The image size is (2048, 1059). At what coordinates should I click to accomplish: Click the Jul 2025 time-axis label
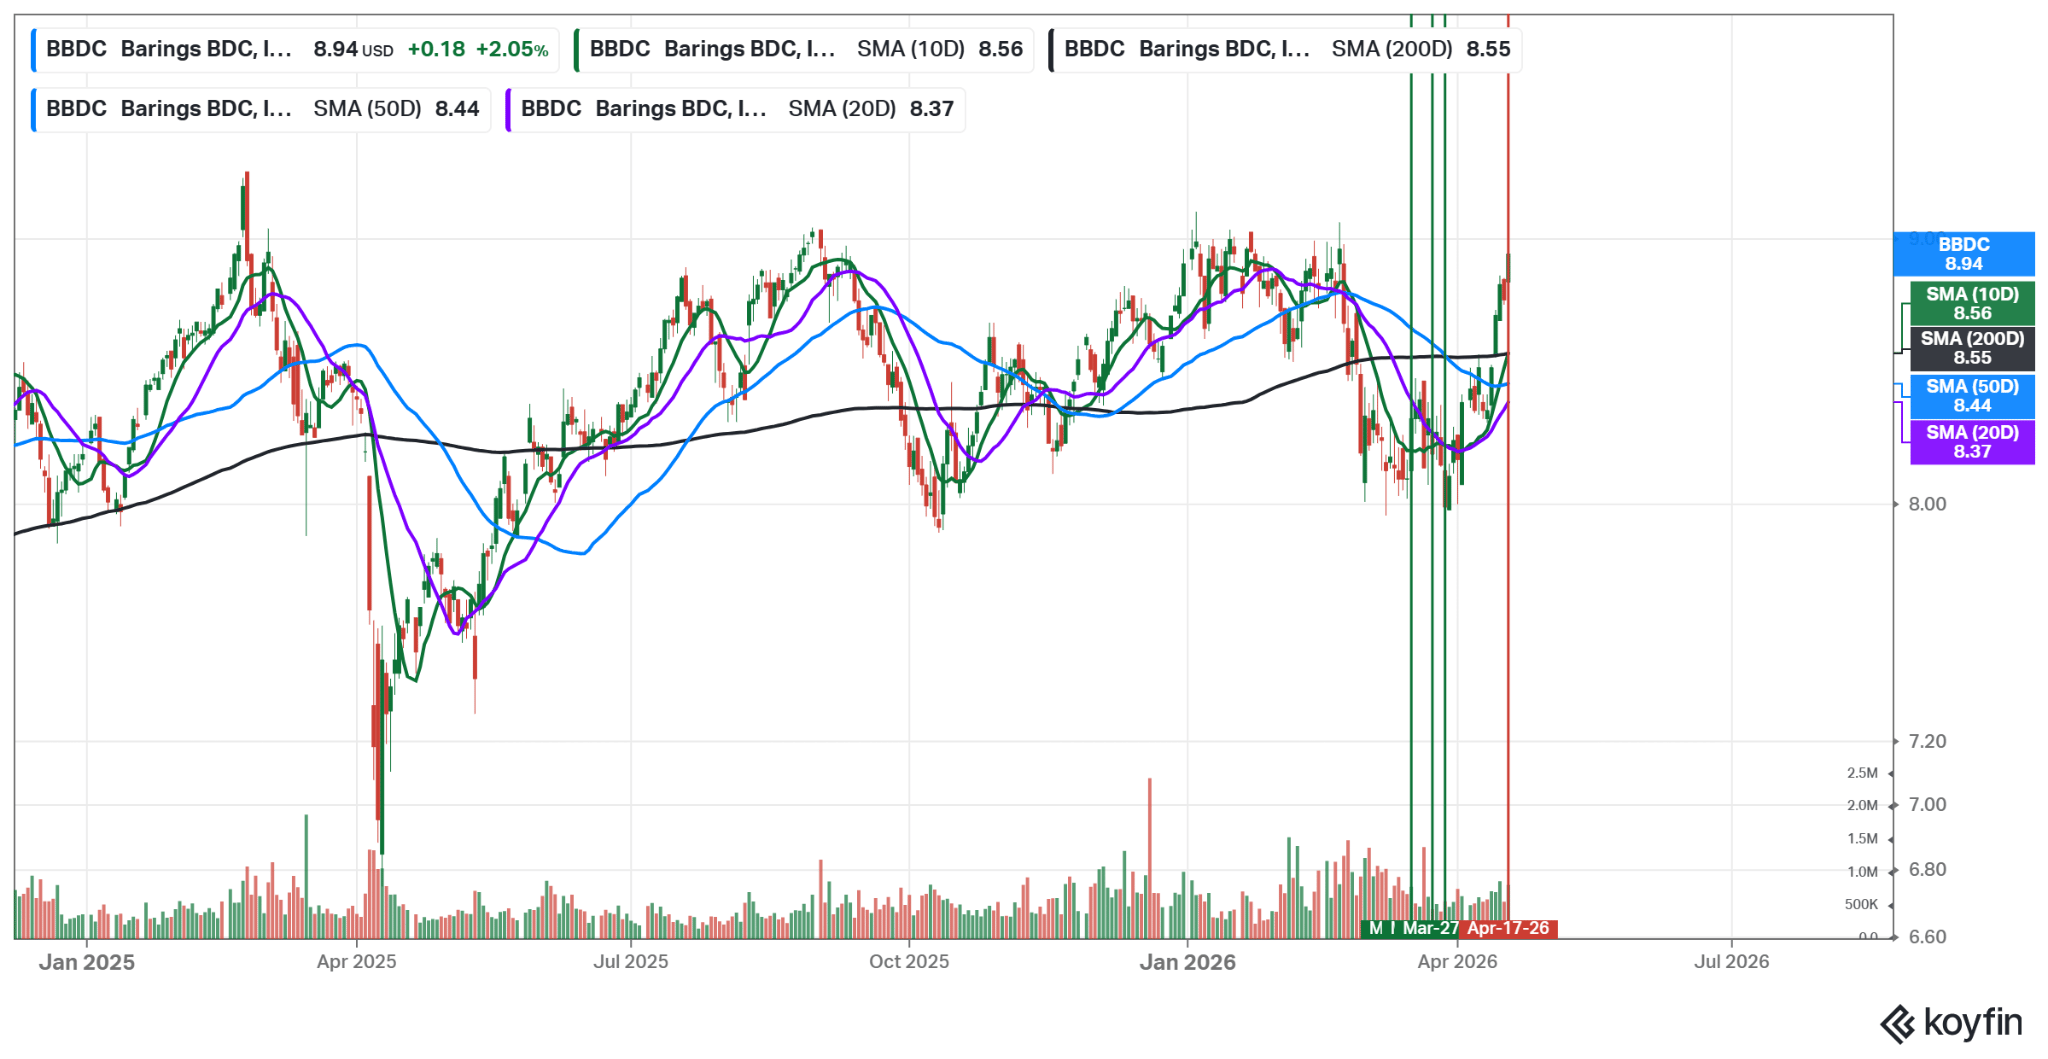[631, 962]
